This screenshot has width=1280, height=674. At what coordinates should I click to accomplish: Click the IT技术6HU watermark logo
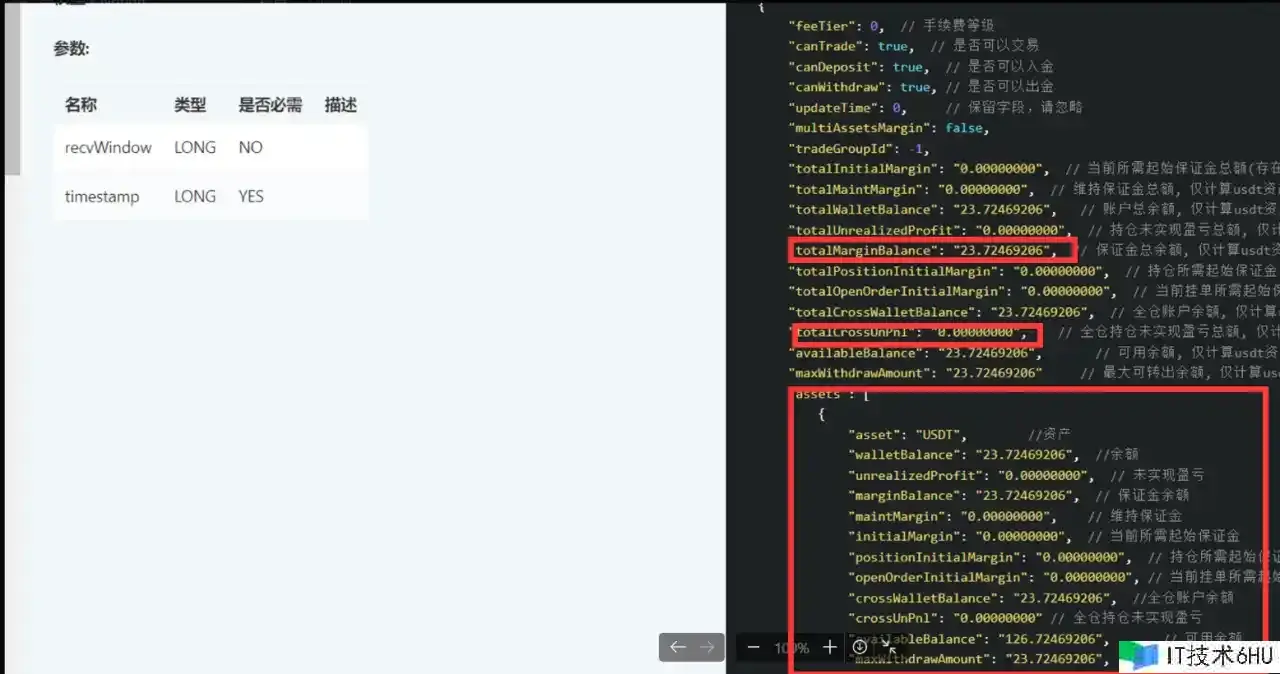point(1198,655)
